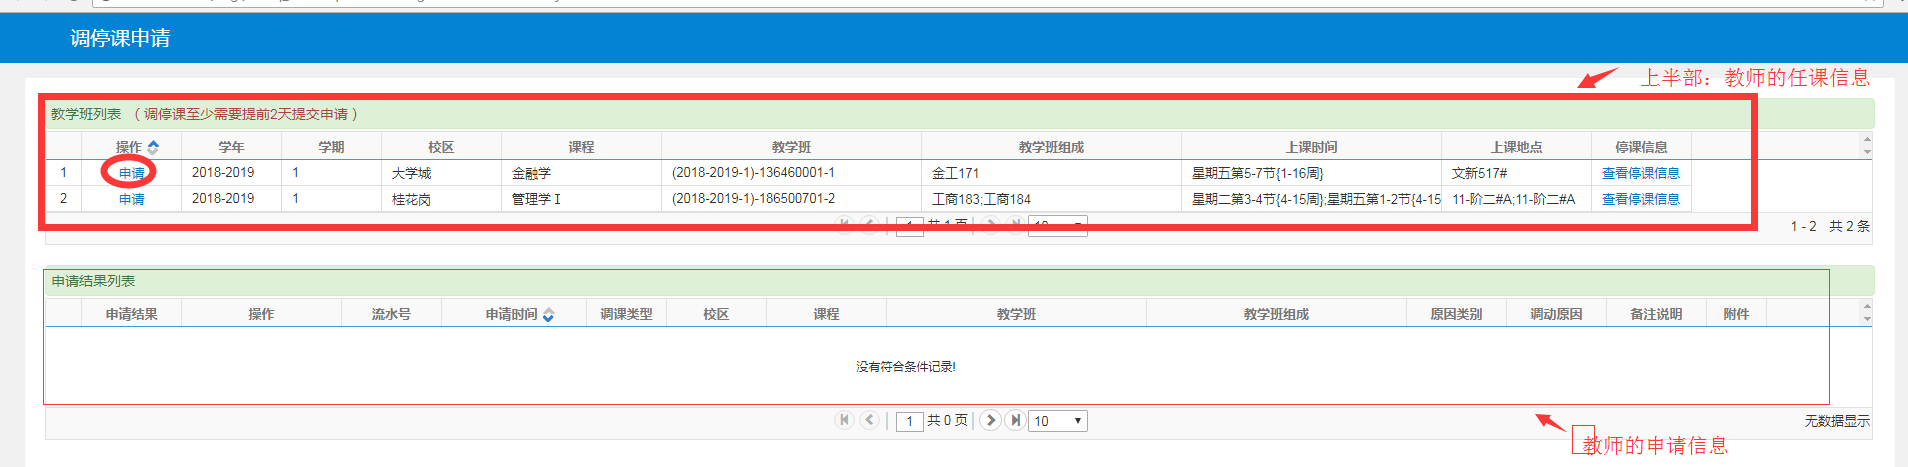Click sort arrows beside 申请时间 column header

coord(548,315)
